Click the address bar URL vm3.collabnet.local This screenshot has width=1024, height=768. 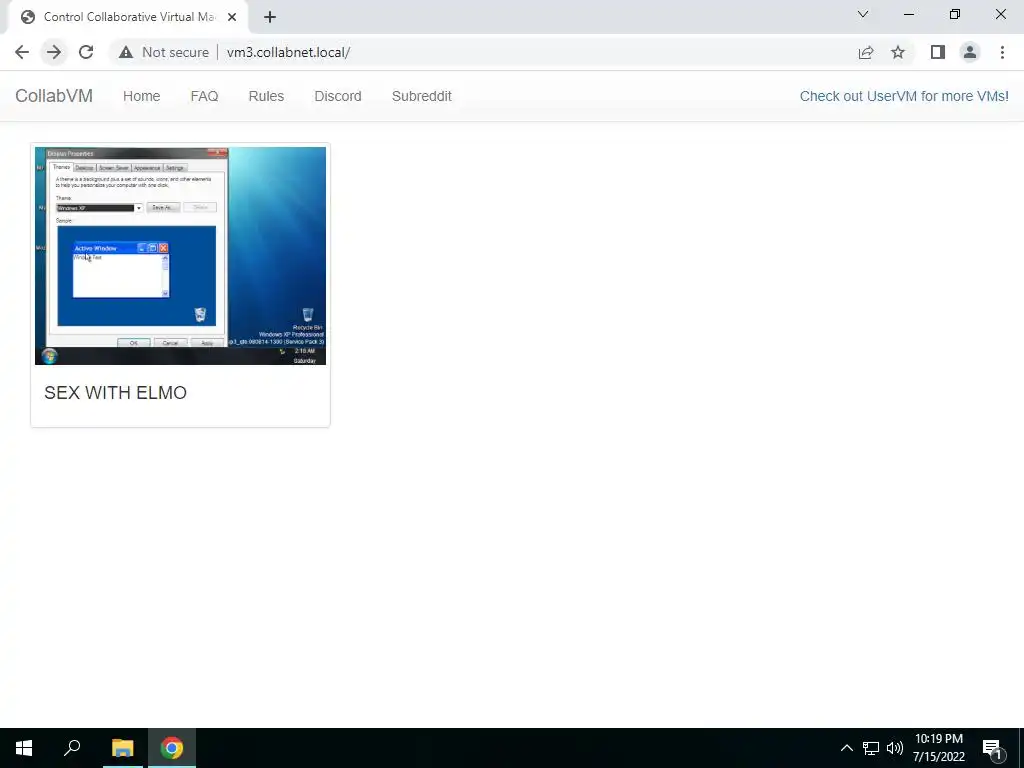point(288,52)
